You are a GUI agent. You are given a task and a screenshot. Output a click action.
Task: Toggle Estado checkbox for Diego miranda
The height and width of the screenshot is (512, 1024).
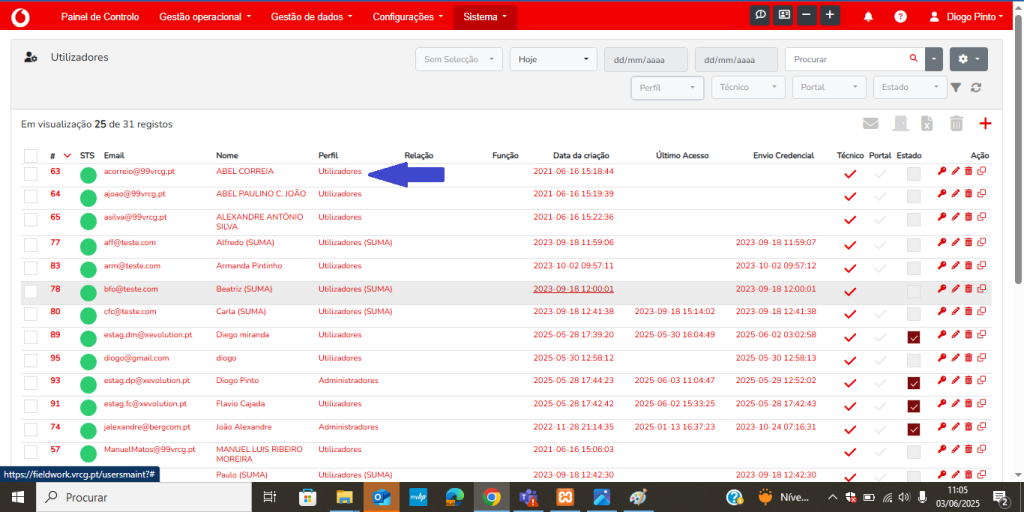pos(914,338)
